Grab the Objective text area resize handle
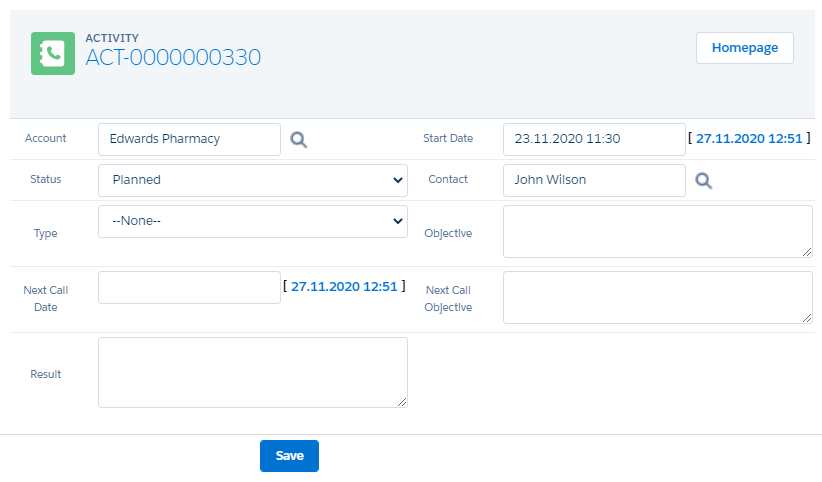Viewport: 822px width, 482px height. (807, 252)
